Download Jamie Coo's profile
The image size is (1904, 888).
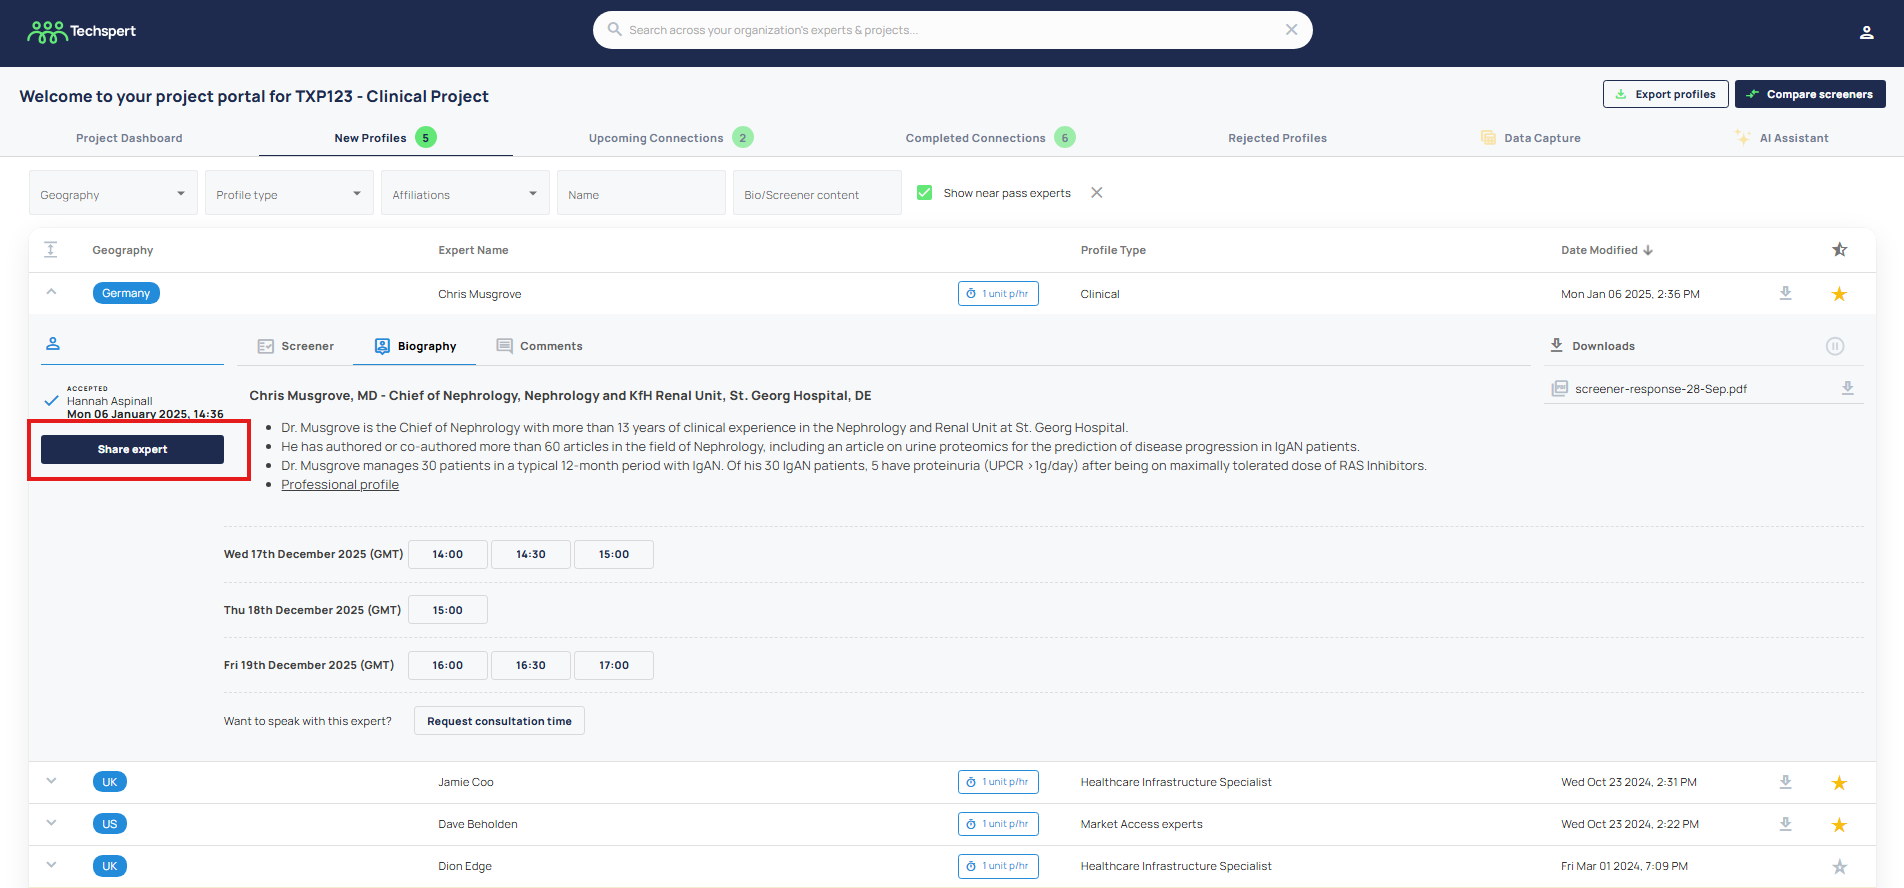(x=1785, y=782)
